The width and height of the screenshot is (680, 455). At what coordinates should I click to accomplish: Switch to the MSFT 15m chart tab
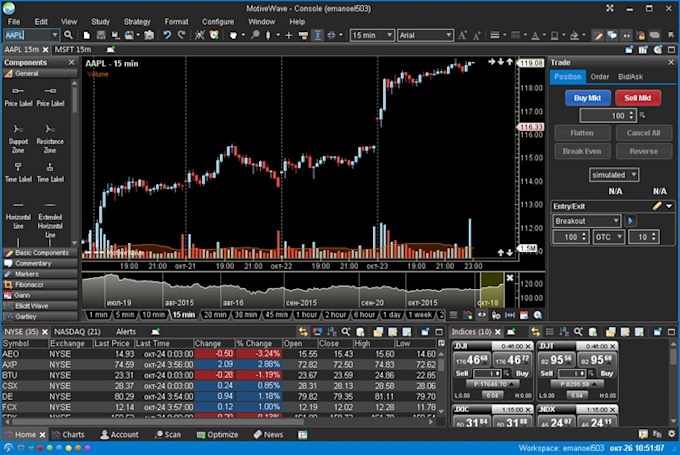point(72,49)
